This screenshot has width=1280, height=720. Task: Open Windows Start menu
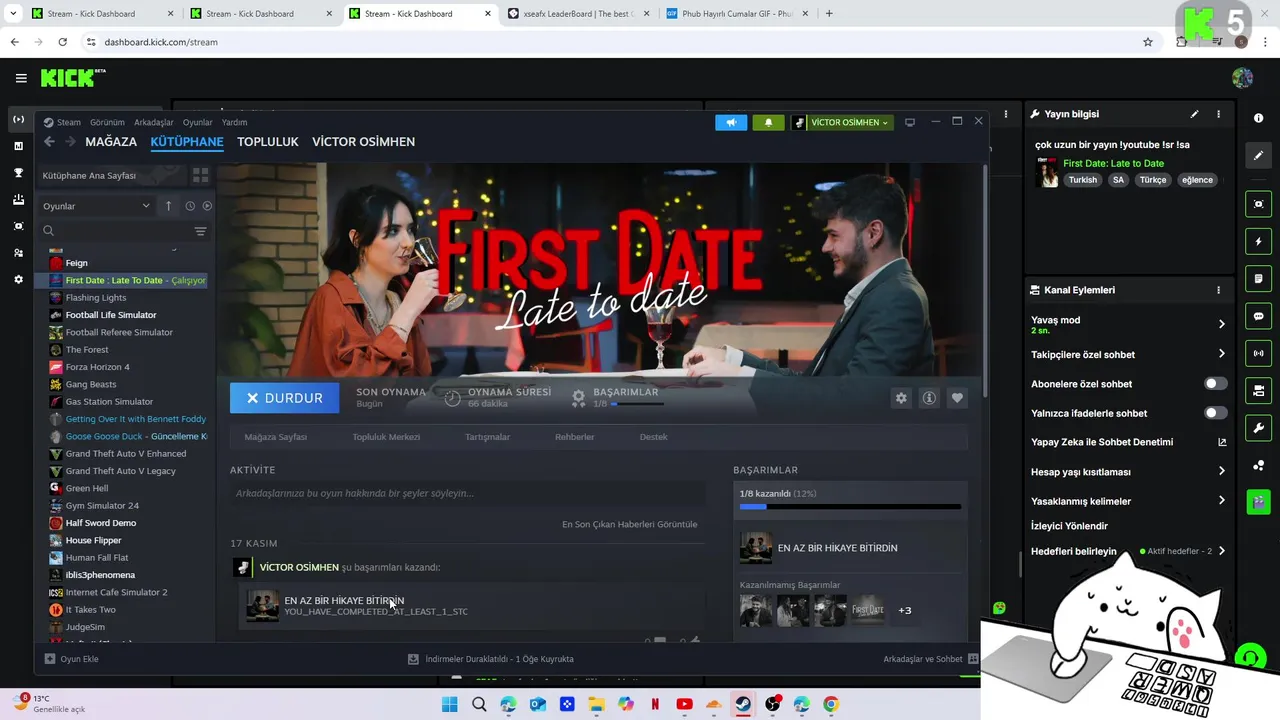[x=450, y=704]
